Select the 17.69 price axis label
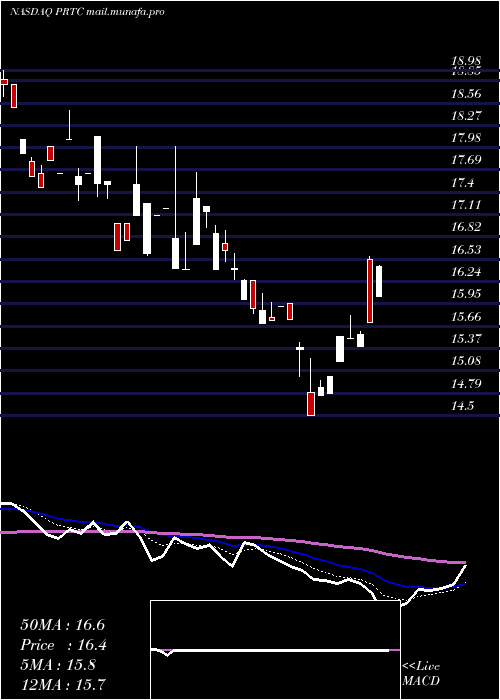 click(467, 160)
